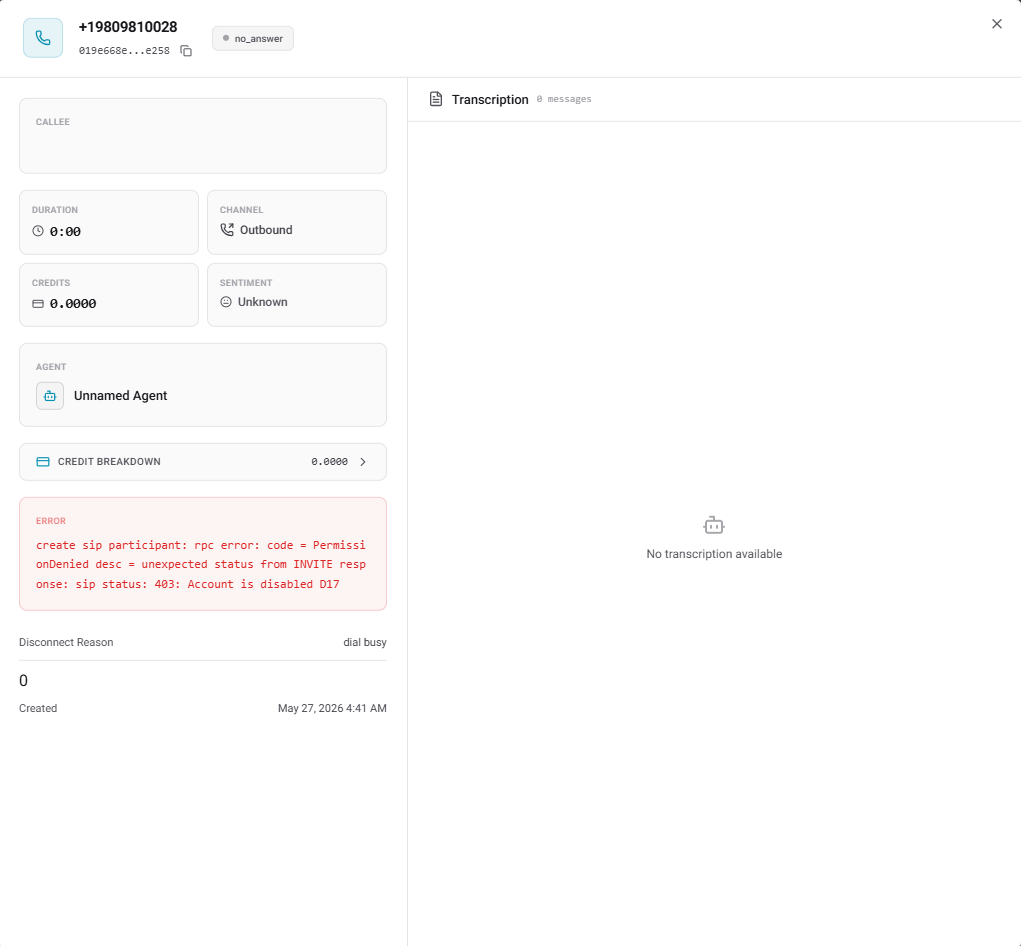This screenshot has width=1021, height=946.
Task: Click the No transcription available text
Action: [x=714, y=554]
